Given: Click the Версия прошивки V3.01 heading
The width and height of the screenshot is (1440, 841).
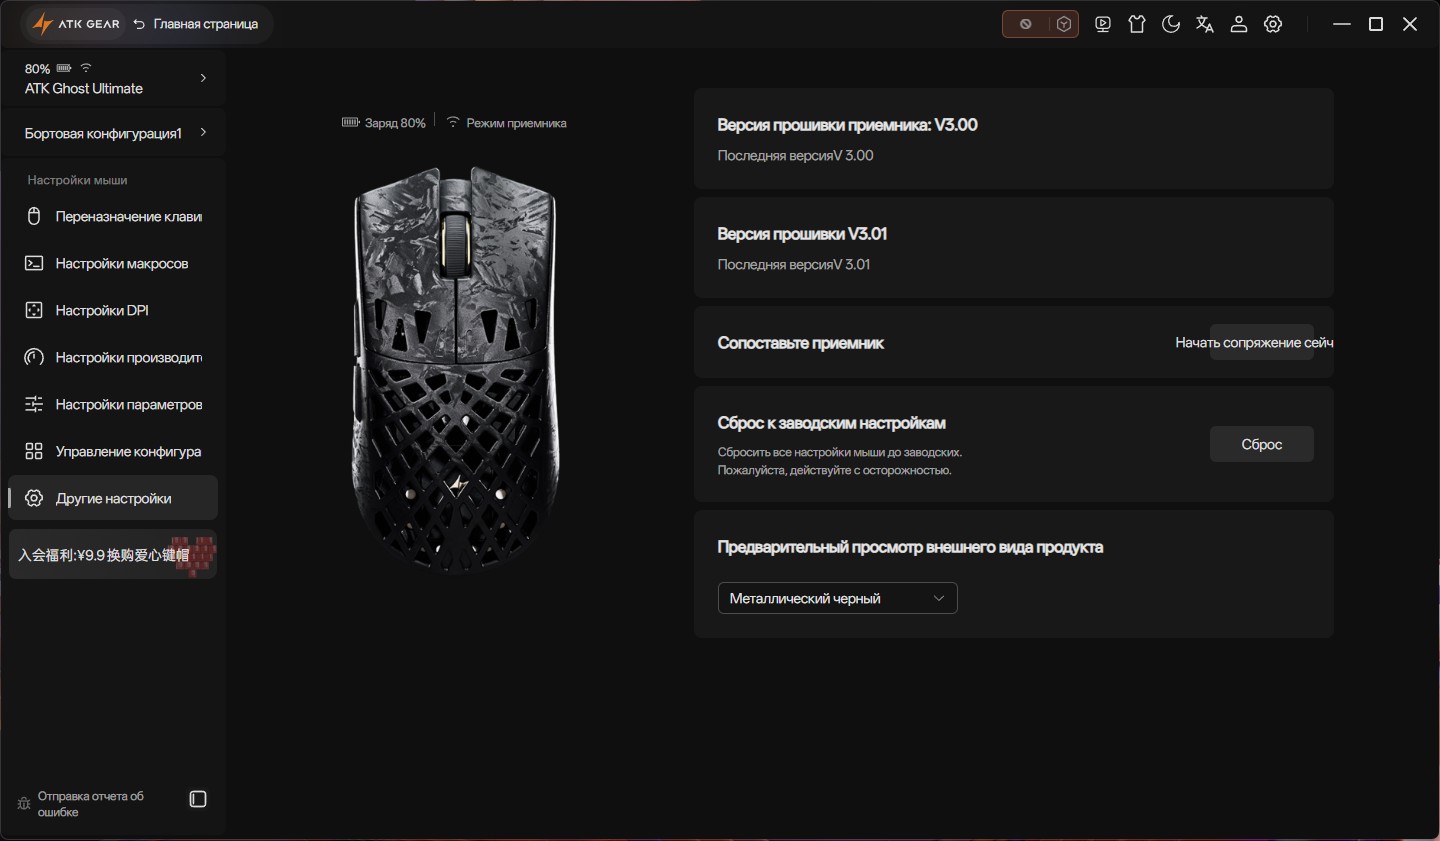Looking at the screenshot, I should (802, 234).
